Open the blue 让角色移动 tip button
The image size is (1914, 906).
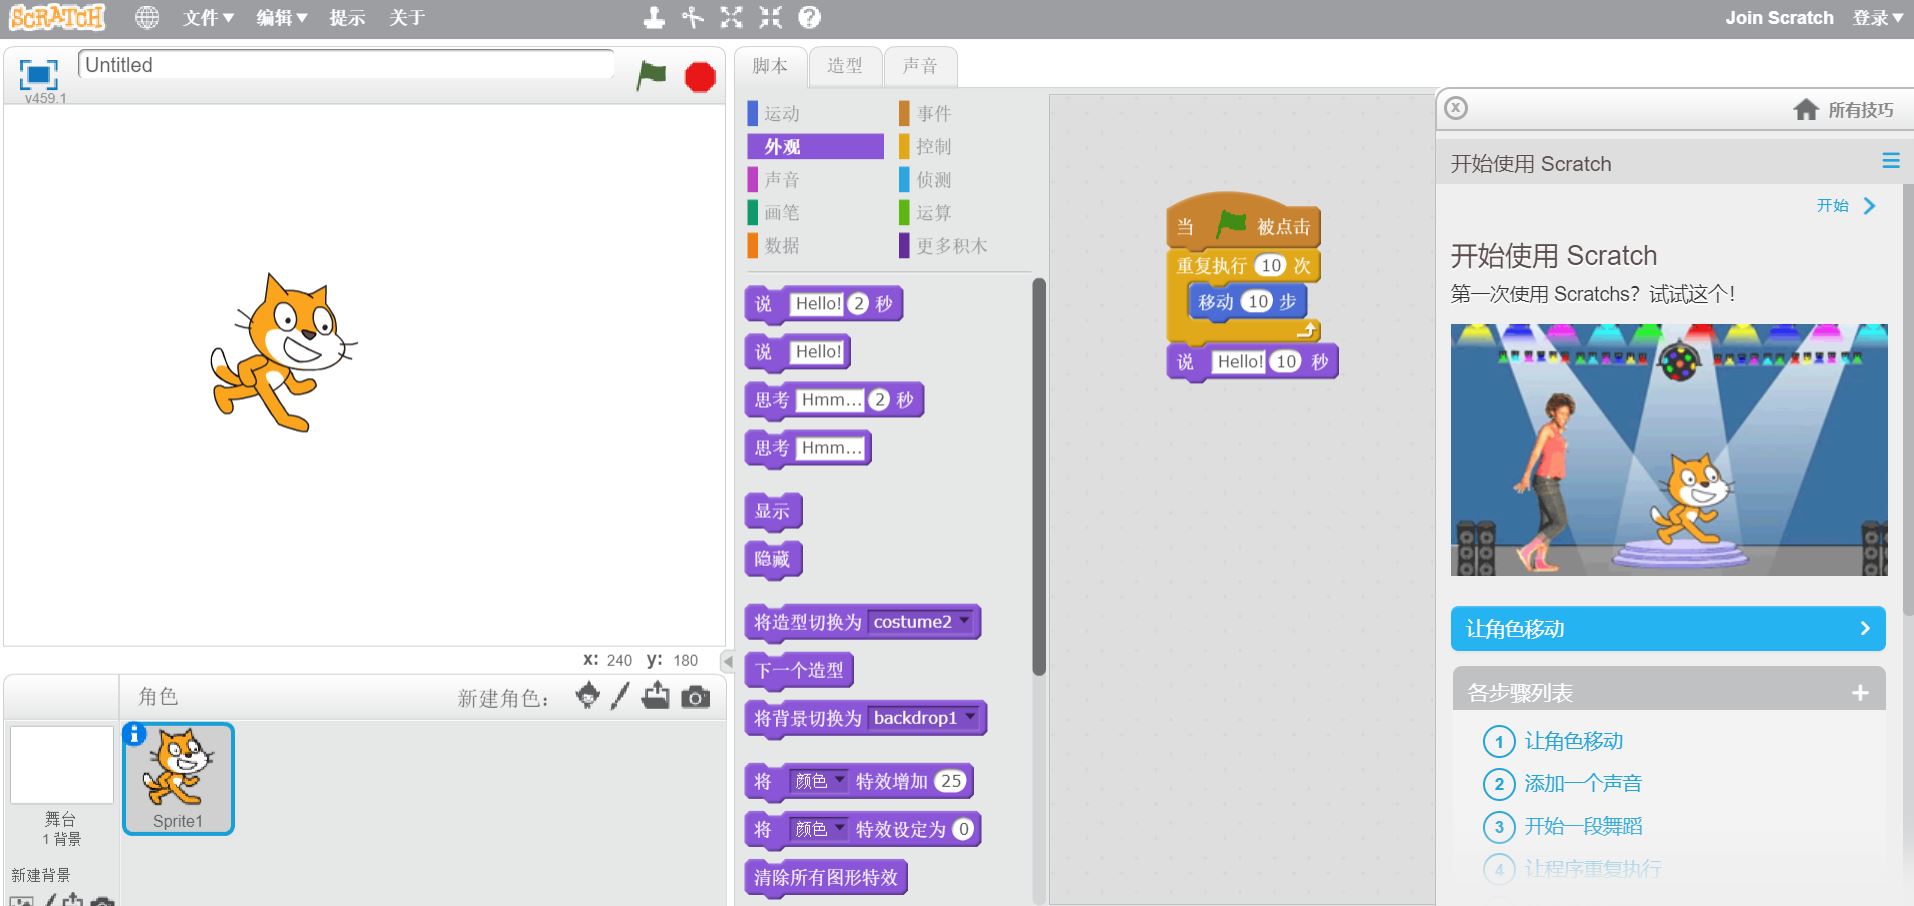pos(1668,629)
